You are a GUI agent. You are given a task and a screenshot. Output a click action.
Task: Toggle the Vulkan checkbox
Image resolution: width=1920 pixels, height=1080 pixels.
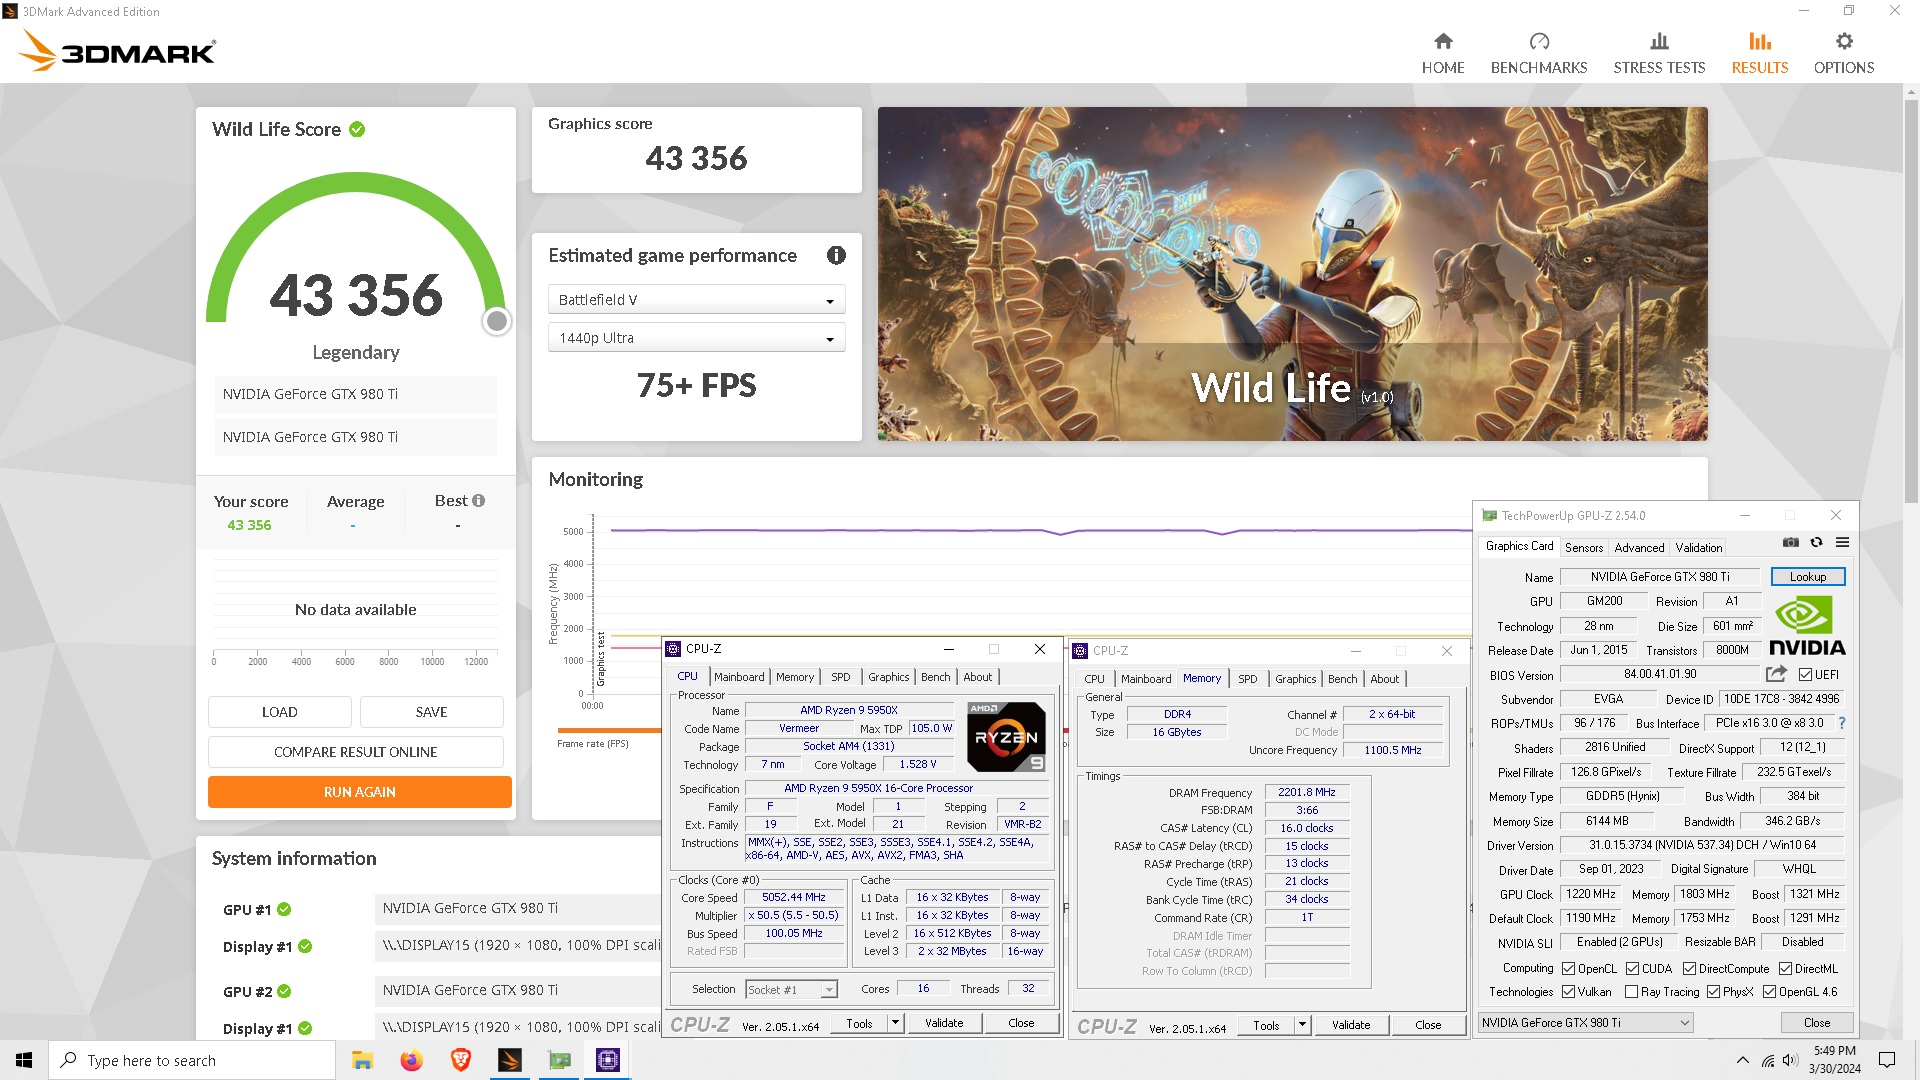coord(1568,992)
